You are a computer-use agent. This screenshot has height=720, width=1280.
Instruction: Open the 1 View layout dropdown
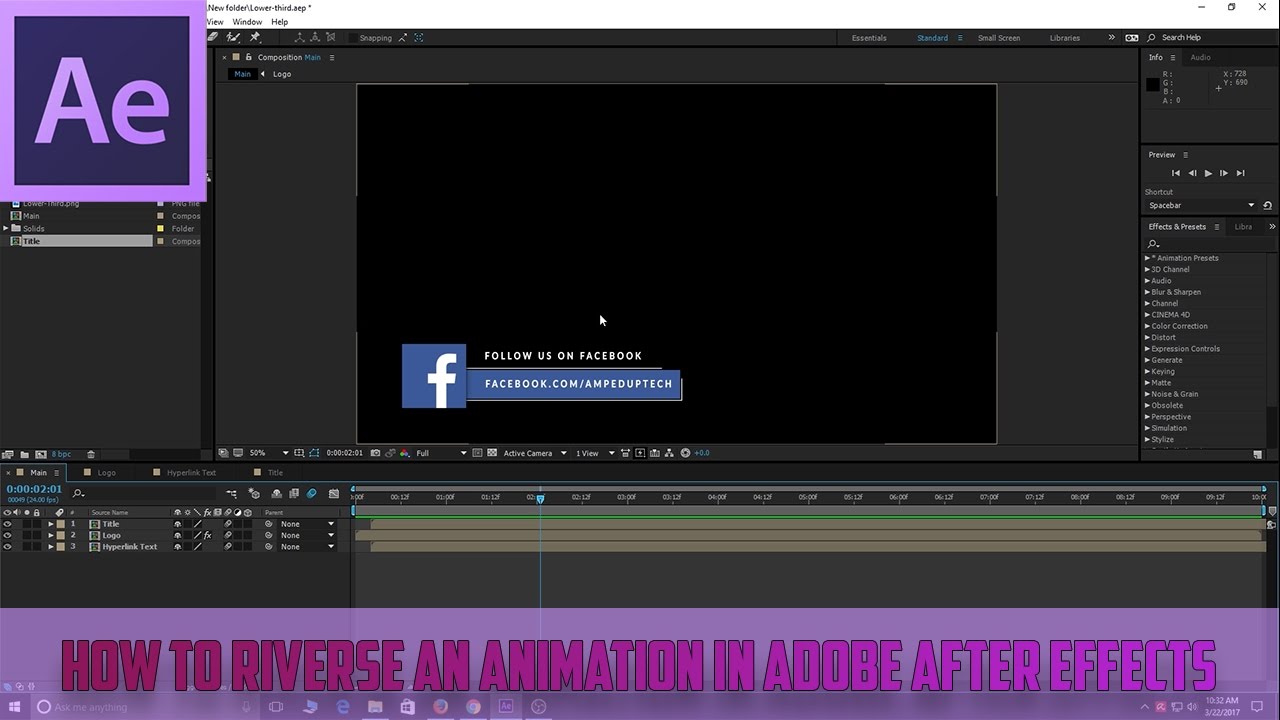(x=595, y=453)
